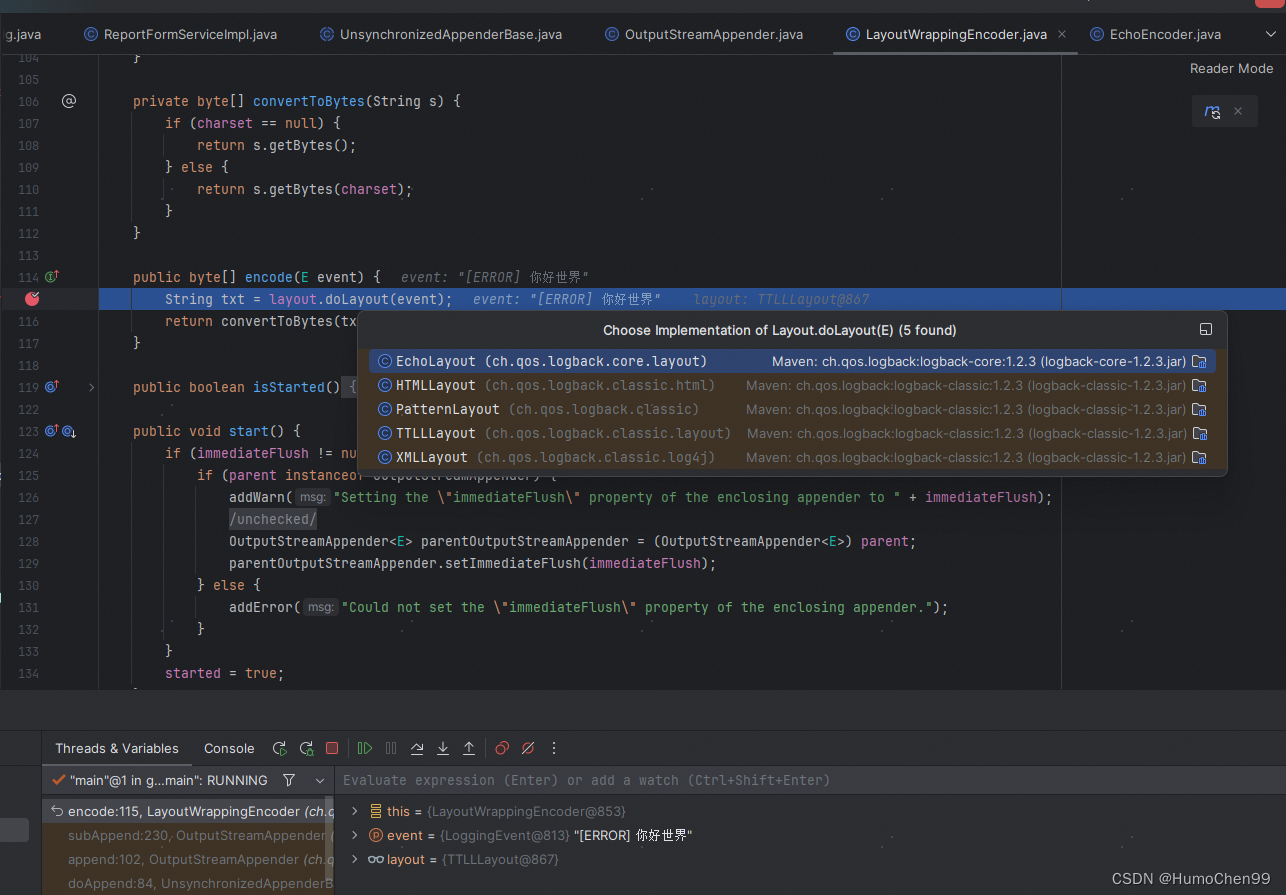Open the View Breakpoints dialog icon

502,748
